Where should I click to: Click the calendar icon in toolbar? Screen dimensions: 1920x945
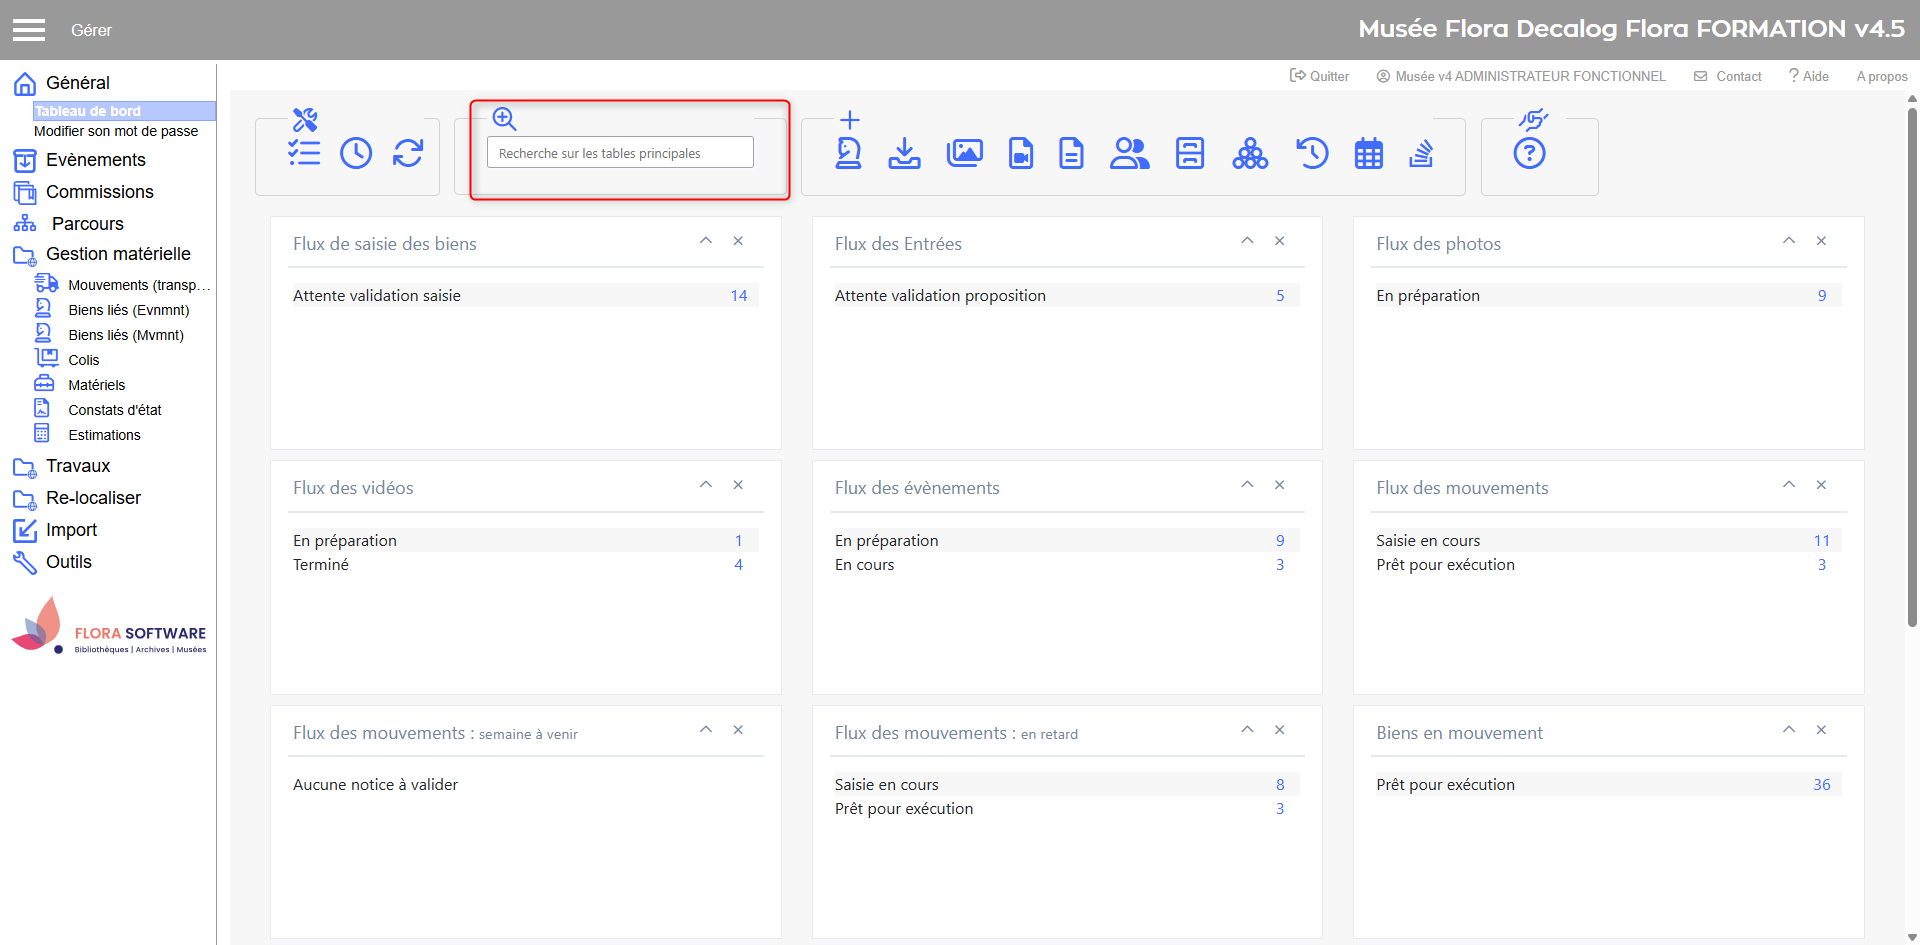(1368, 154)
